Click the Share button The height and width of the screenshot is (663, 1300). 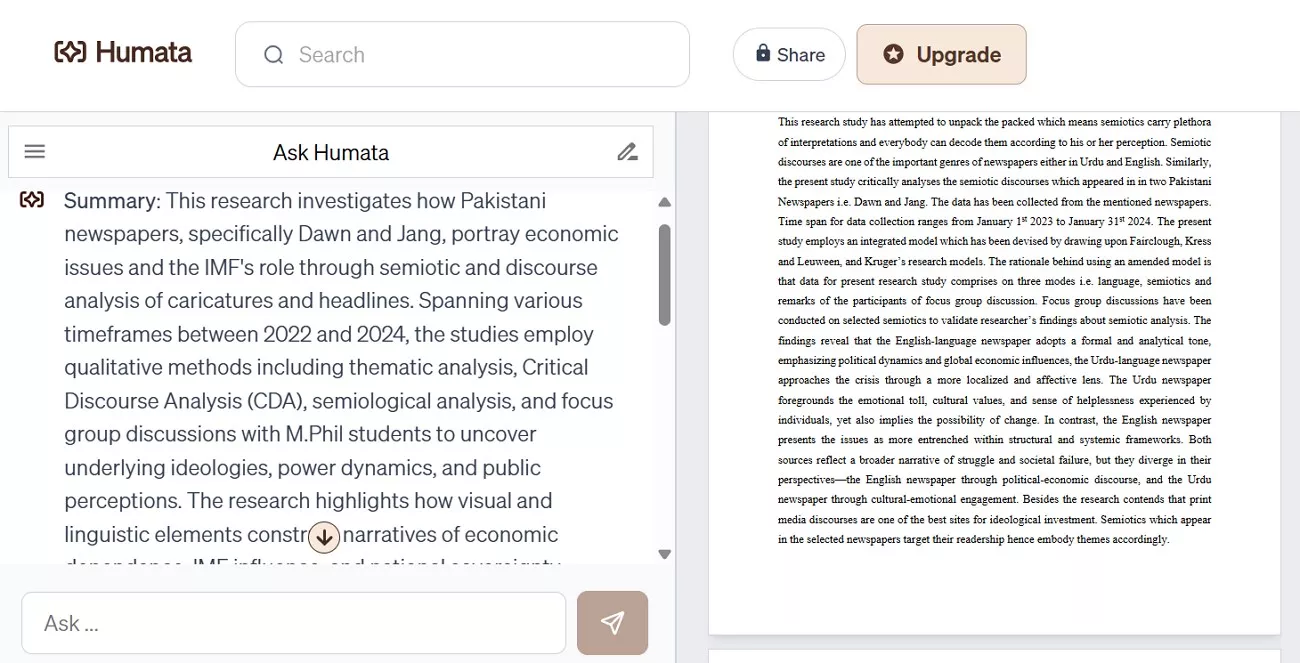coord(789,55)
